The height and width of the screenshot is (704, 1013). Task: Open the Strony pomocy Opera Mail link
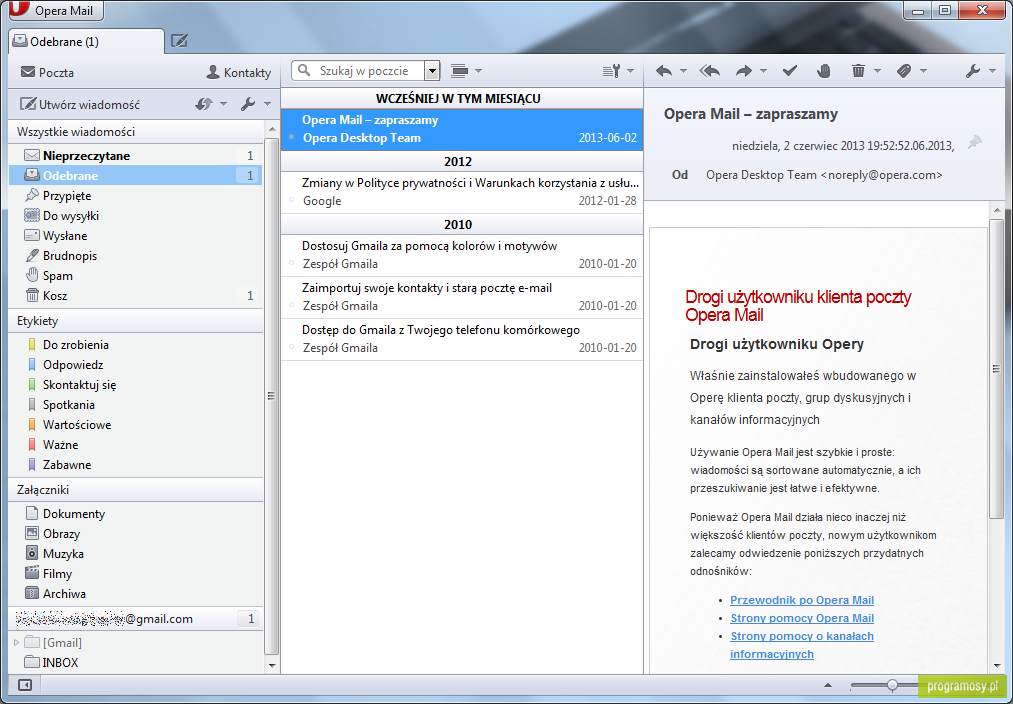802,618
